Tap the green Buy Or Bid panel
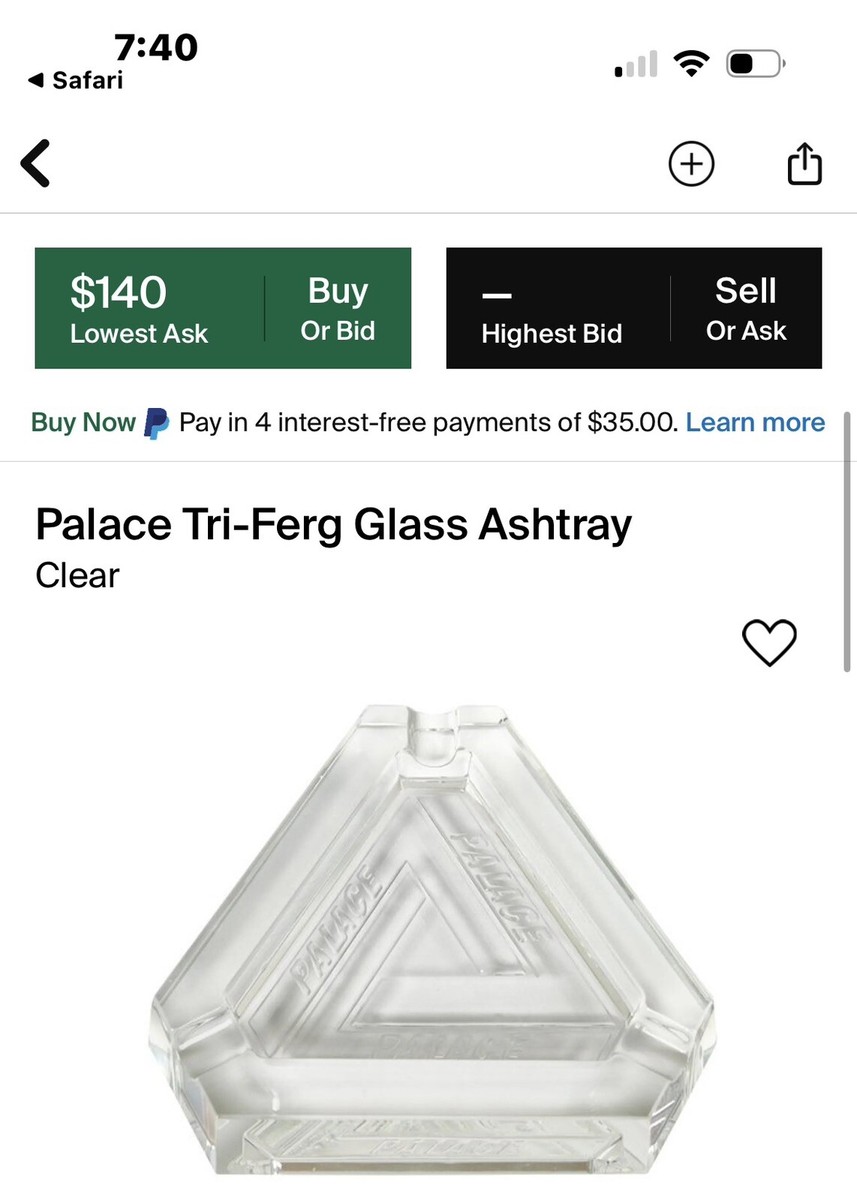Viewport: 857px width, 1200px height. pos(222,307)
